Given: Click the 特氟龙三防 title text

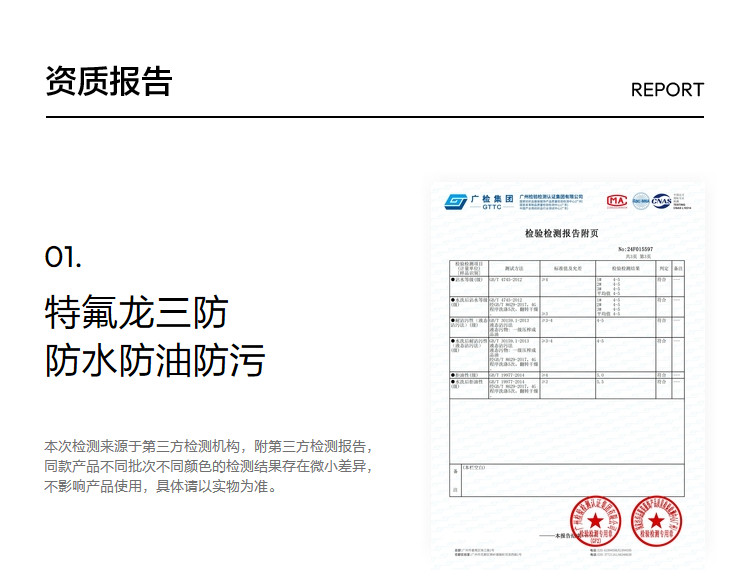Looking at the screenshot, I should [x=136, y=312].
